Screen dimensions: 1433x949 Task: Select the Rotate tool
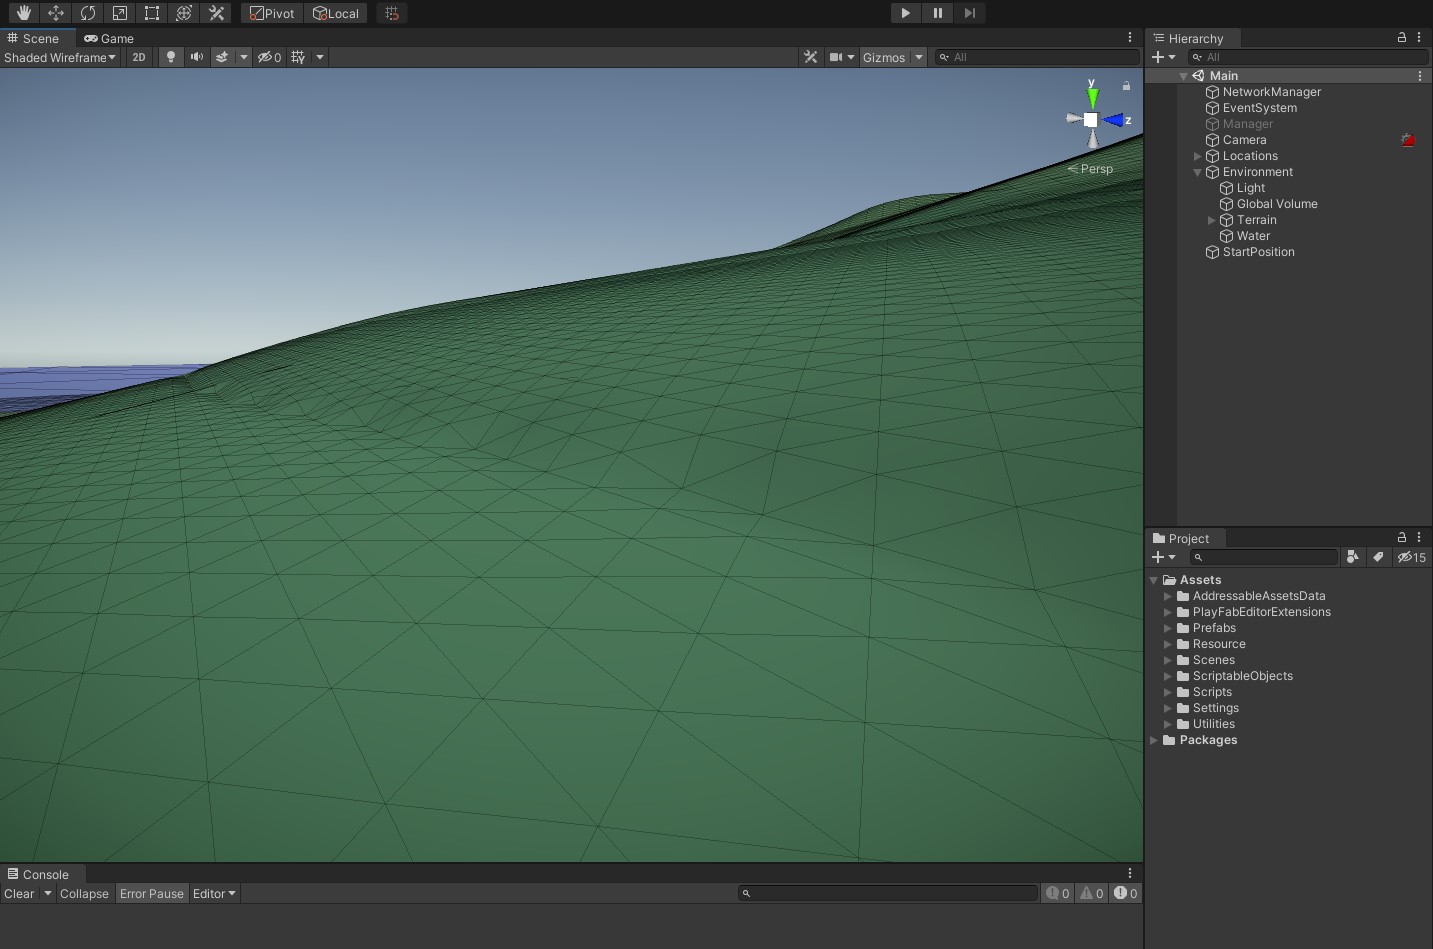(x=88, y=13)
